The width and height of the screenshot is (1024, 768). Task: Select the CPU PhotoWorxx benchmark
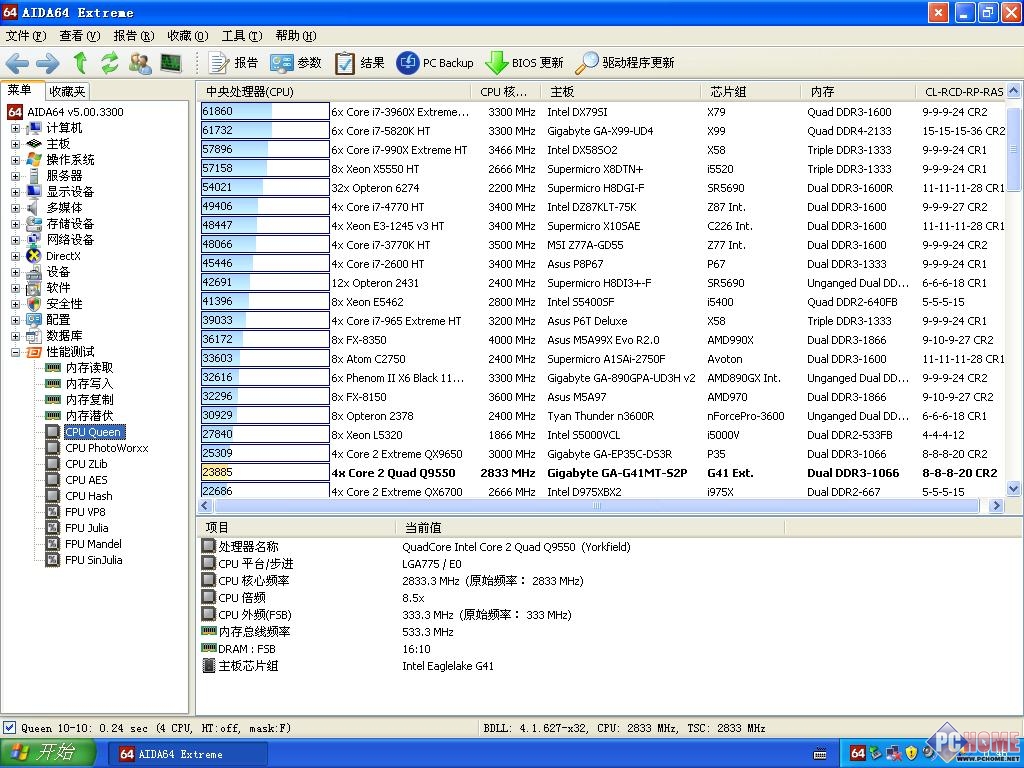(106, 448)
